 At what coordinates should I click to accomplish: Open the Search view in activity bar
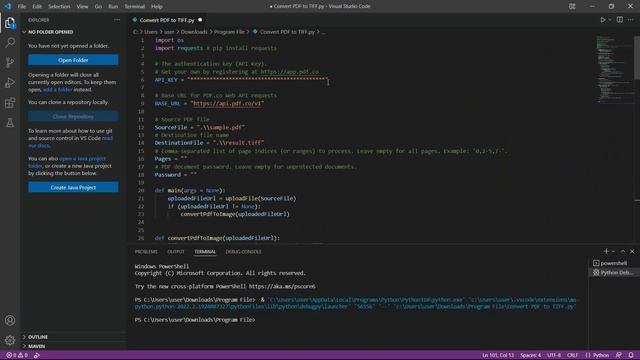point(10,42)
